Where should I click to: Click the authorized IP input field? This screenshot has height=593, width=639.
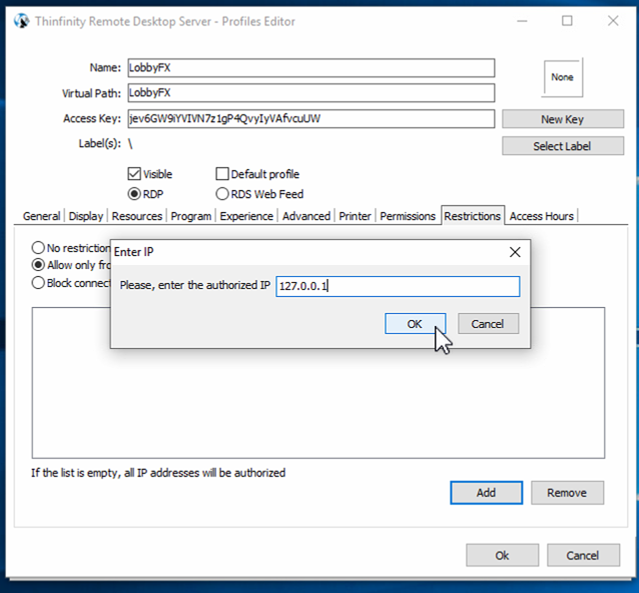click(397, 287)
